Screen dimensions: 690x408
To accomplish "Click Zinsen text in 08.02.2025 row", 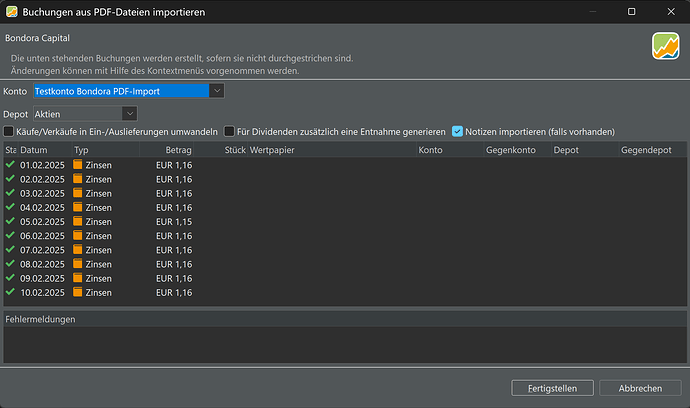I will tap(99, 264).
